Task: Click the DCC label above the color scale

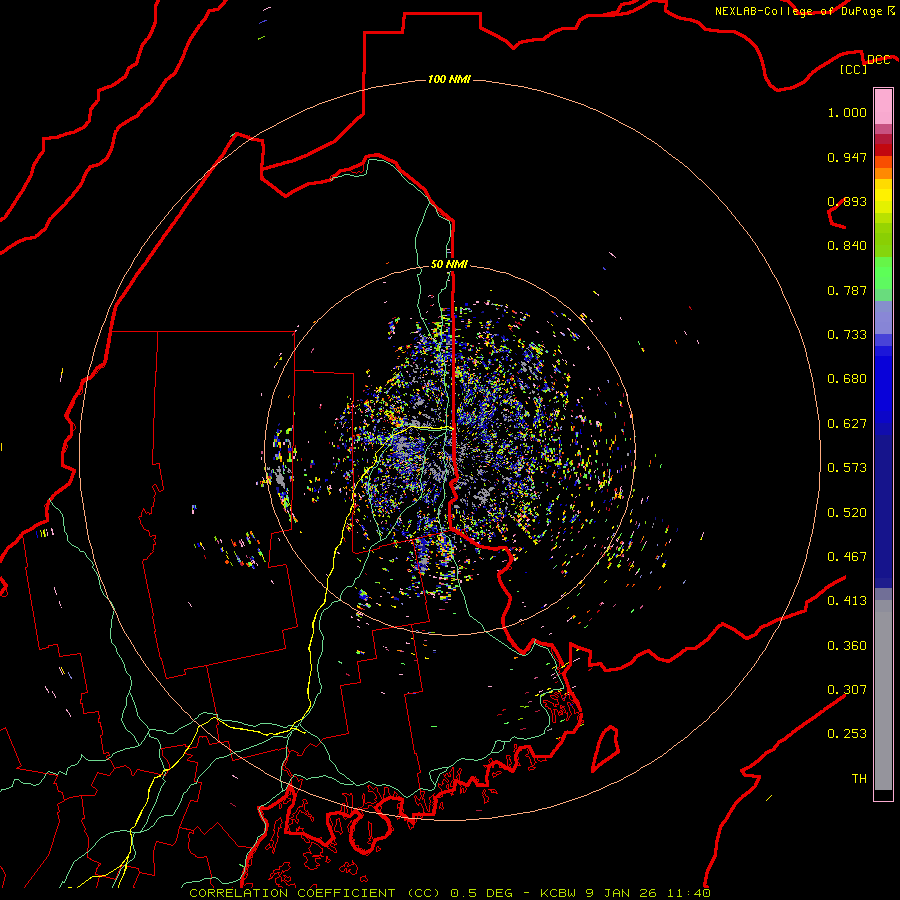Action: tap(878, 60)
